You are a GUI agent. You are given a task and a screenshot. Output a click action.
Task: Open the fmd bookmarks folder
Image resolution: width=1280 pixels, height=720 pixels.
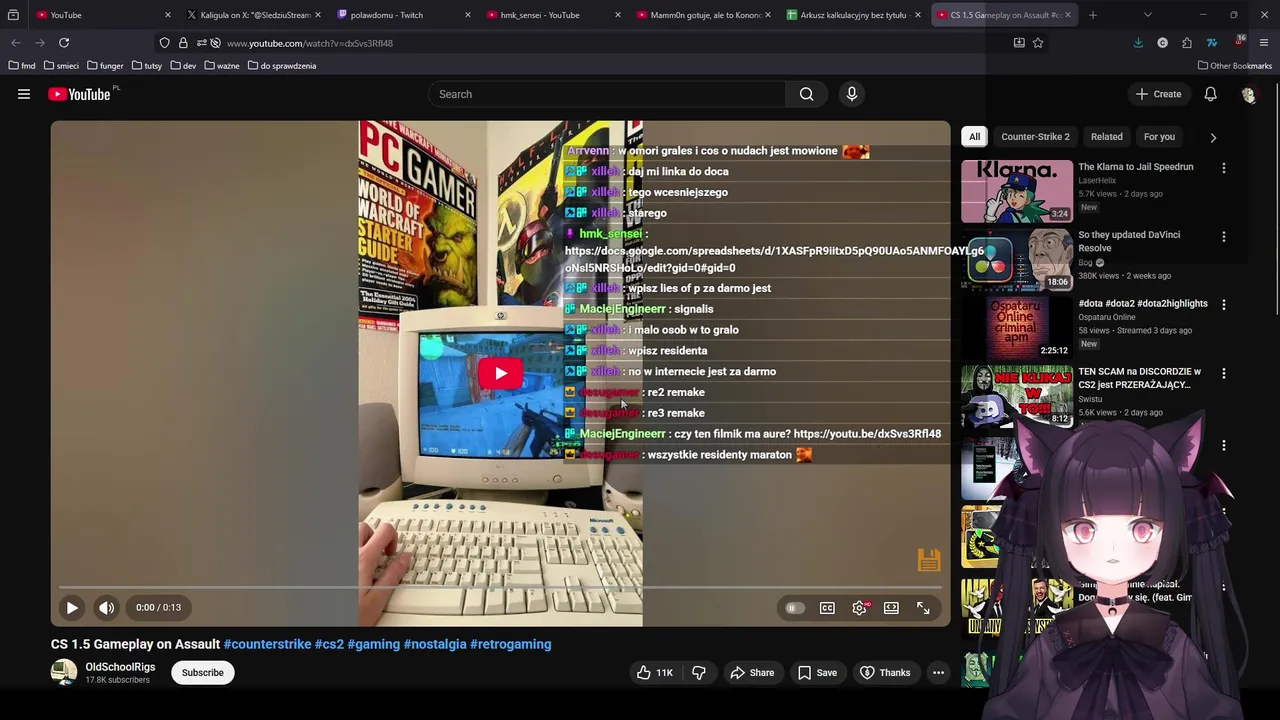point(22,66)
